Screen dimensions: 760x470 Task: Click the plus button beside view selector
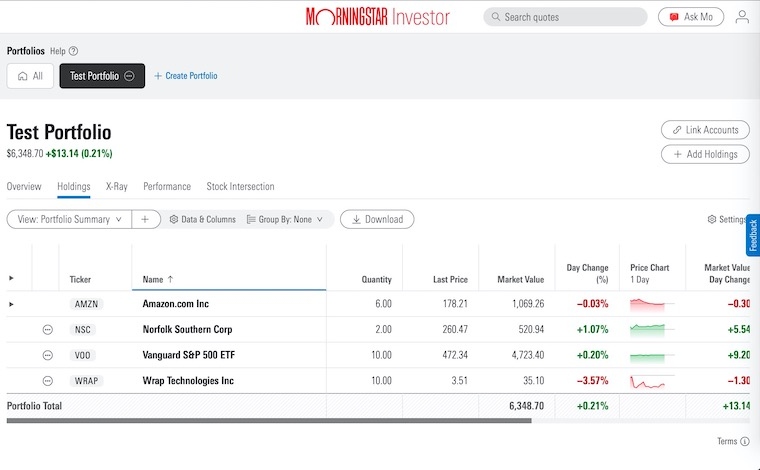pos(145,219)
